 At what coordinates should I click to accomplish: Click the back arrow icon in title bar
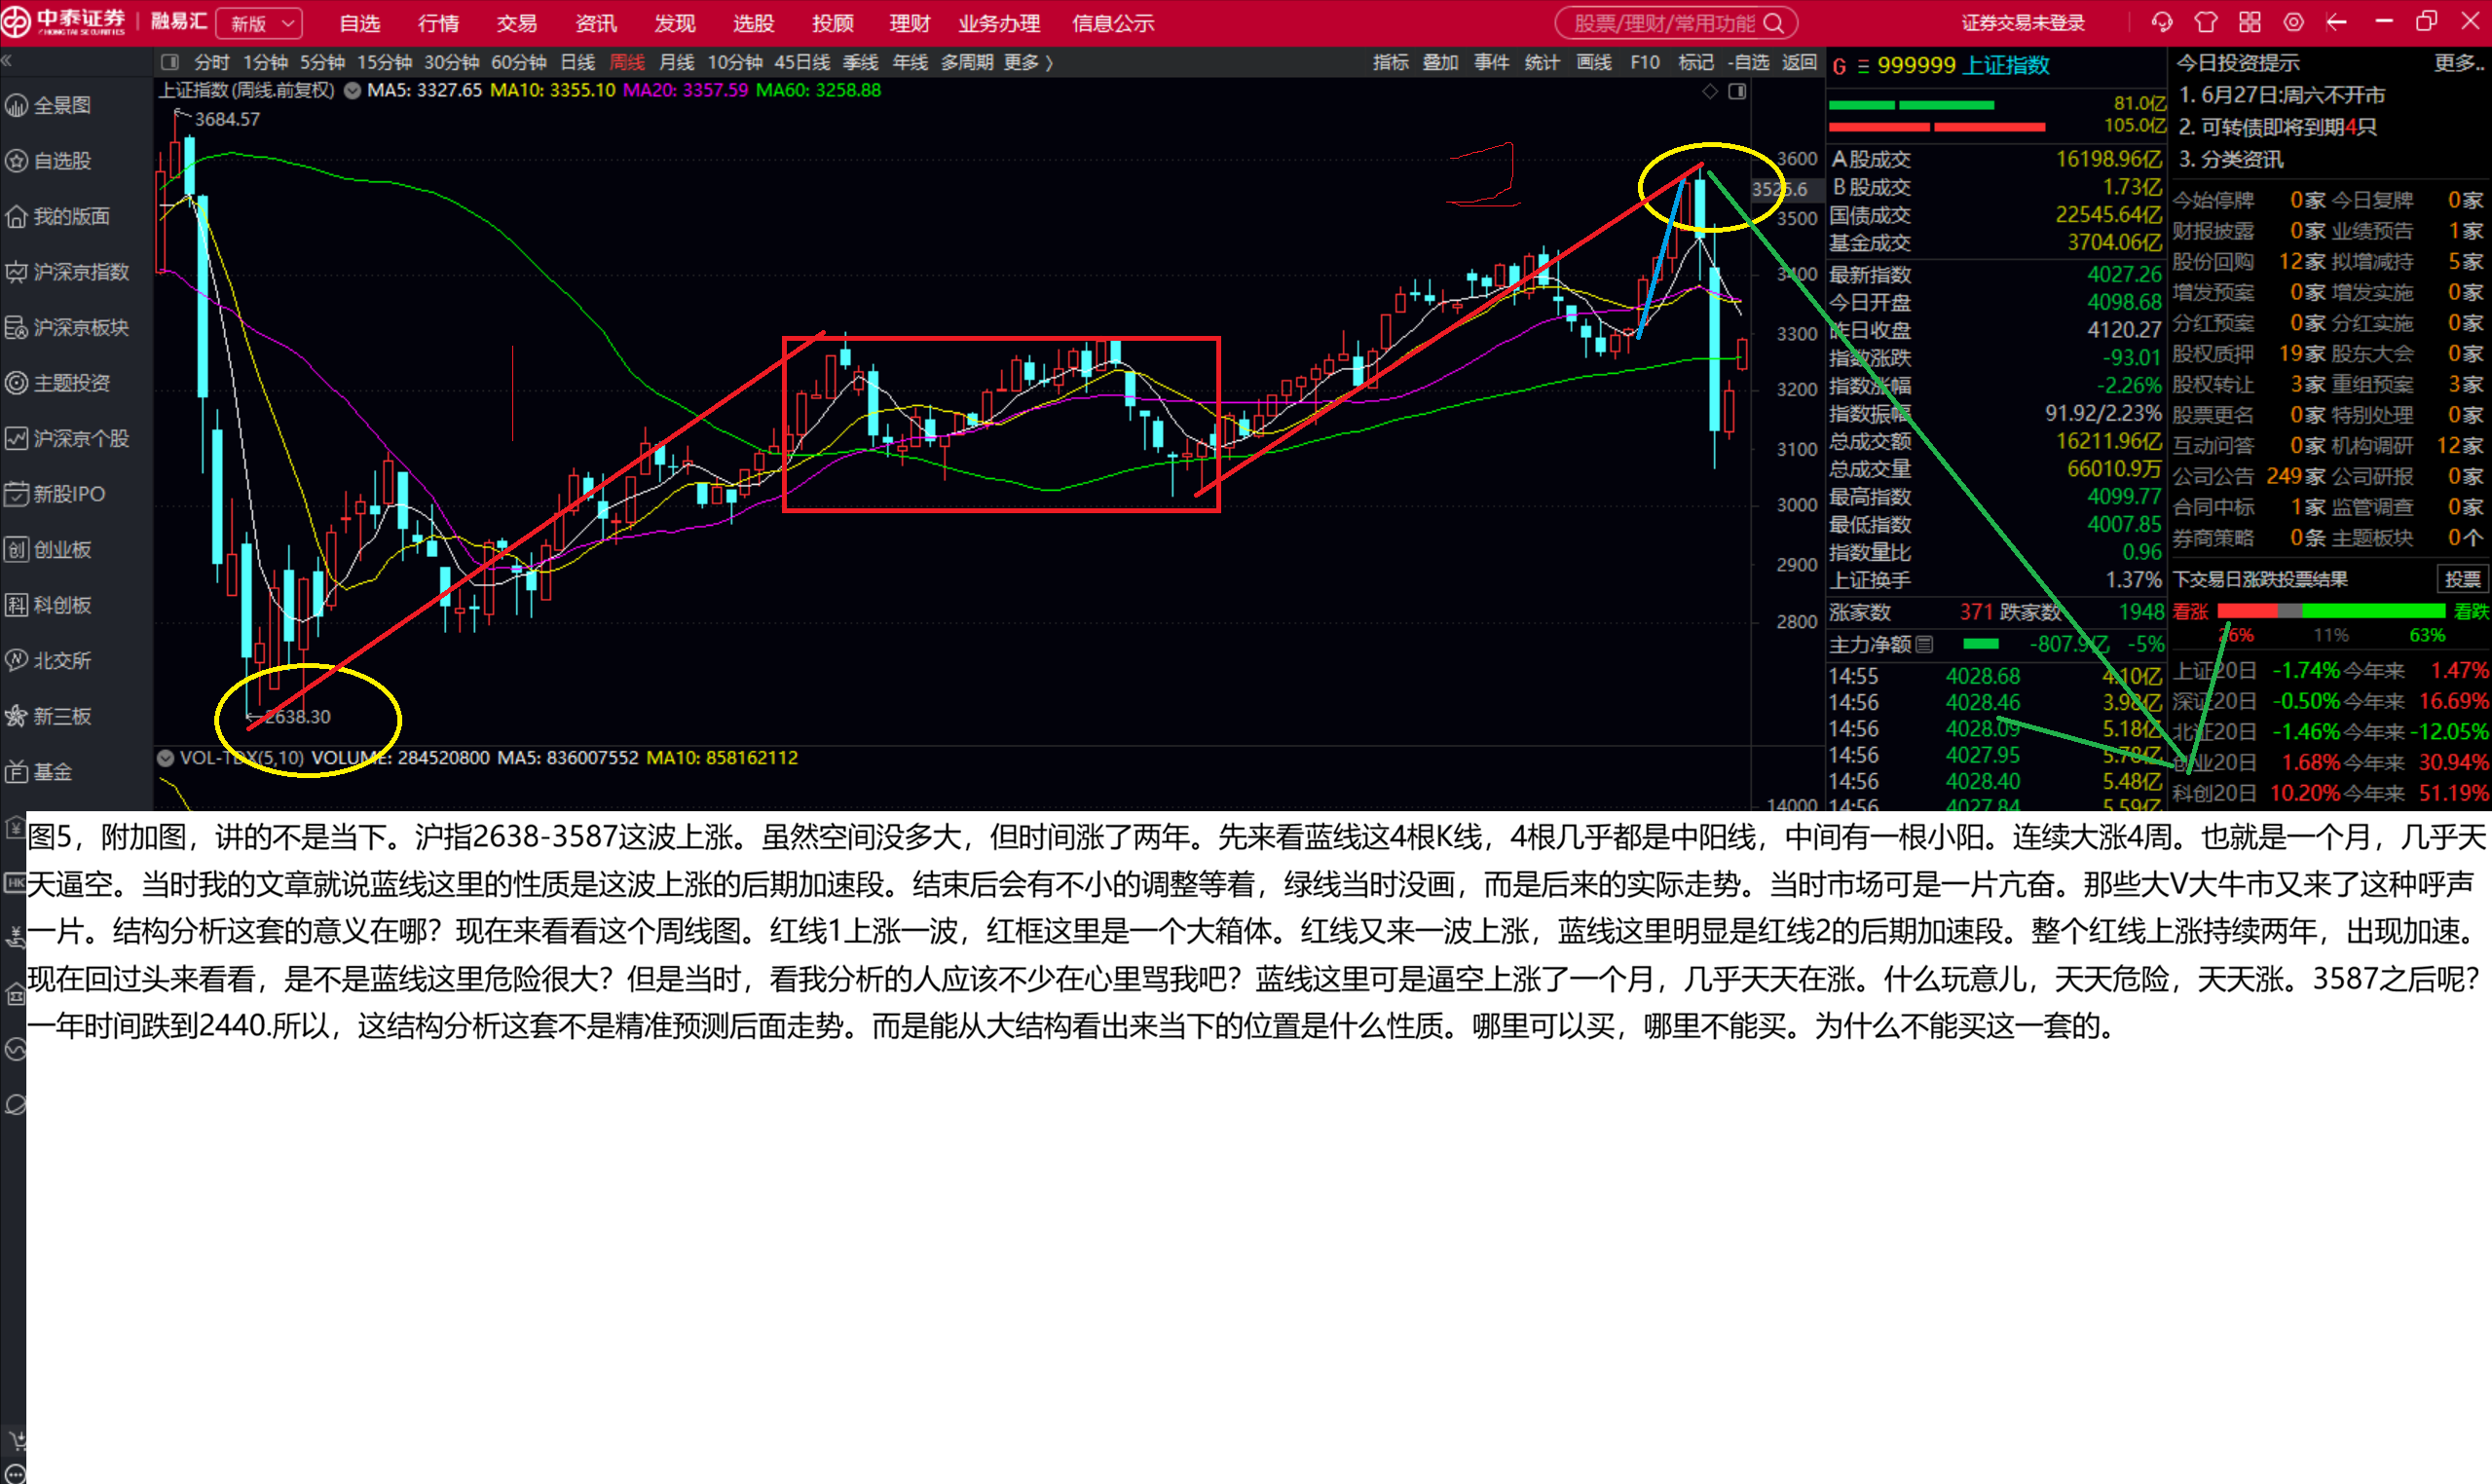click(x=2337, y=22)
